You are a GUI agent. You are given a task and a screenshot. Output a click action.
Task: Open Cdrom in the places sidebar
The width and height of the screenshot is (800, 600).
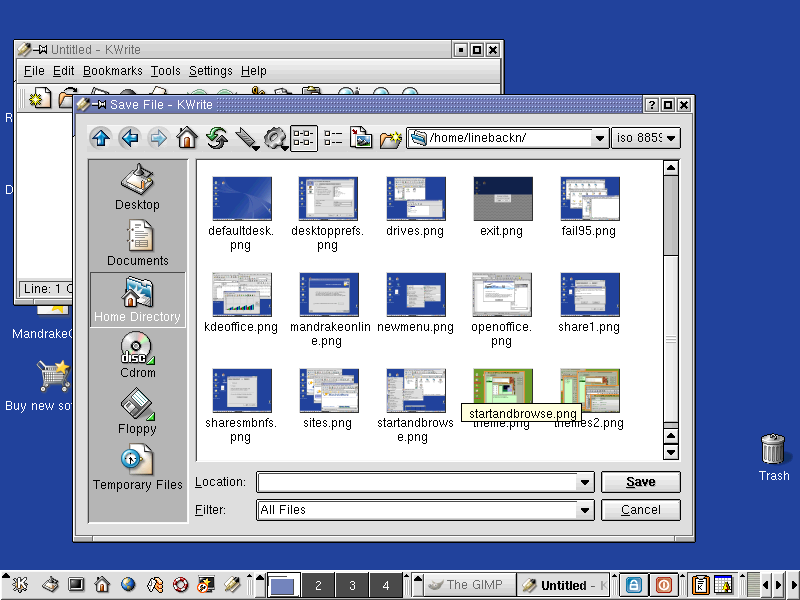[137, 355]
